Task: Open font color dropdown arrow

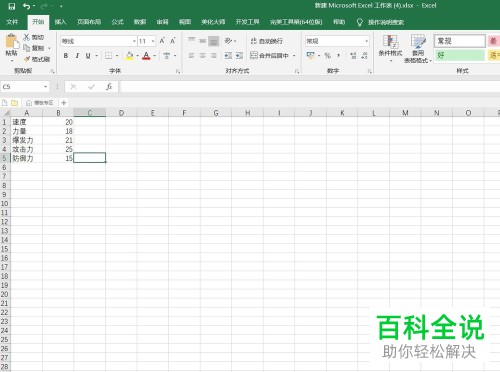Action: (155, 56)
